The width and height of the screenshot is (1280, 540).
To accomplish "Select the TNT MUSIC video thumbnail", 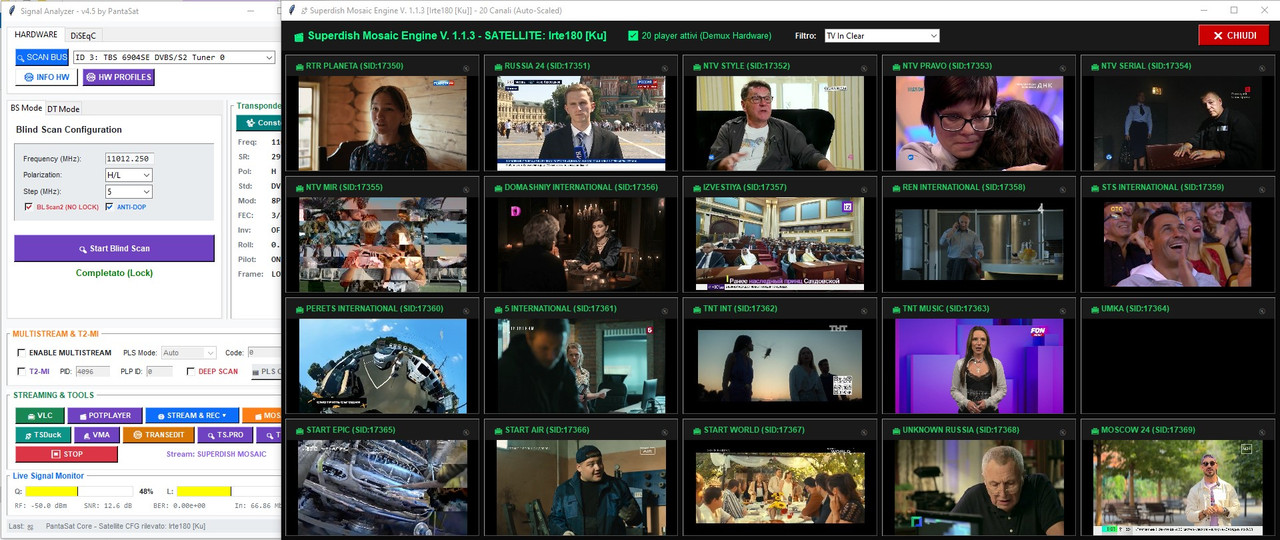I will tap(978, 366).
